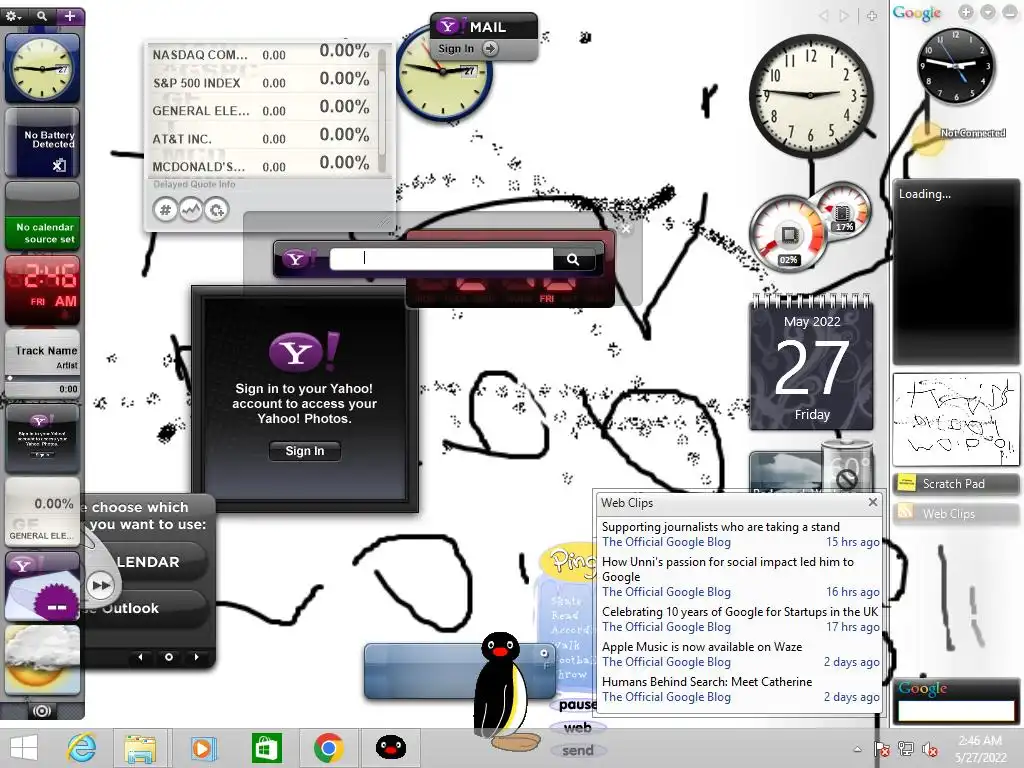Viewport: 1024px width, 768px height.
Task: Expand the Web Clips gadget header
Action: click(955, 514)
